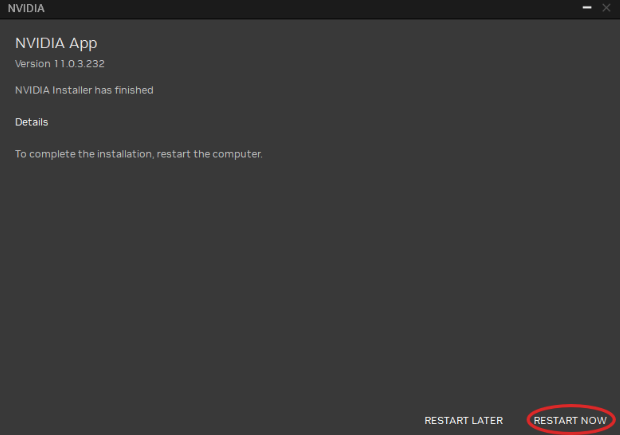Click the NVIDIA title in title bar
This screenshot has height=435, width=620.
[x=26, y=8]
